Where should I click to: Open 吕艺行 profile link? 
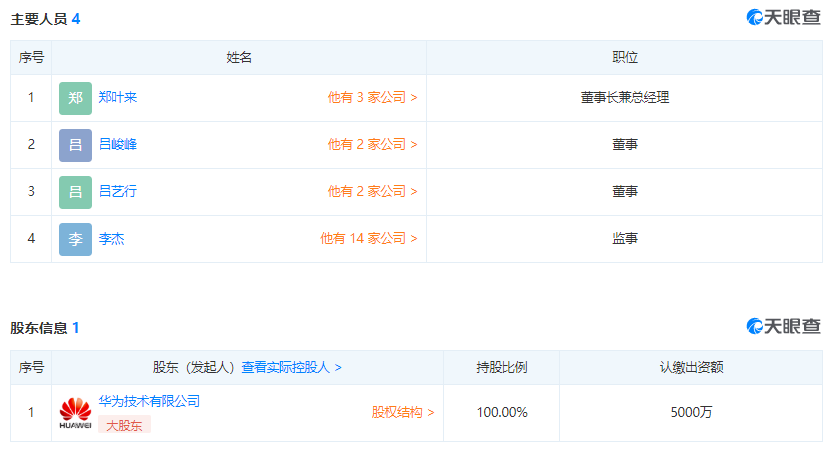(118, 192)
